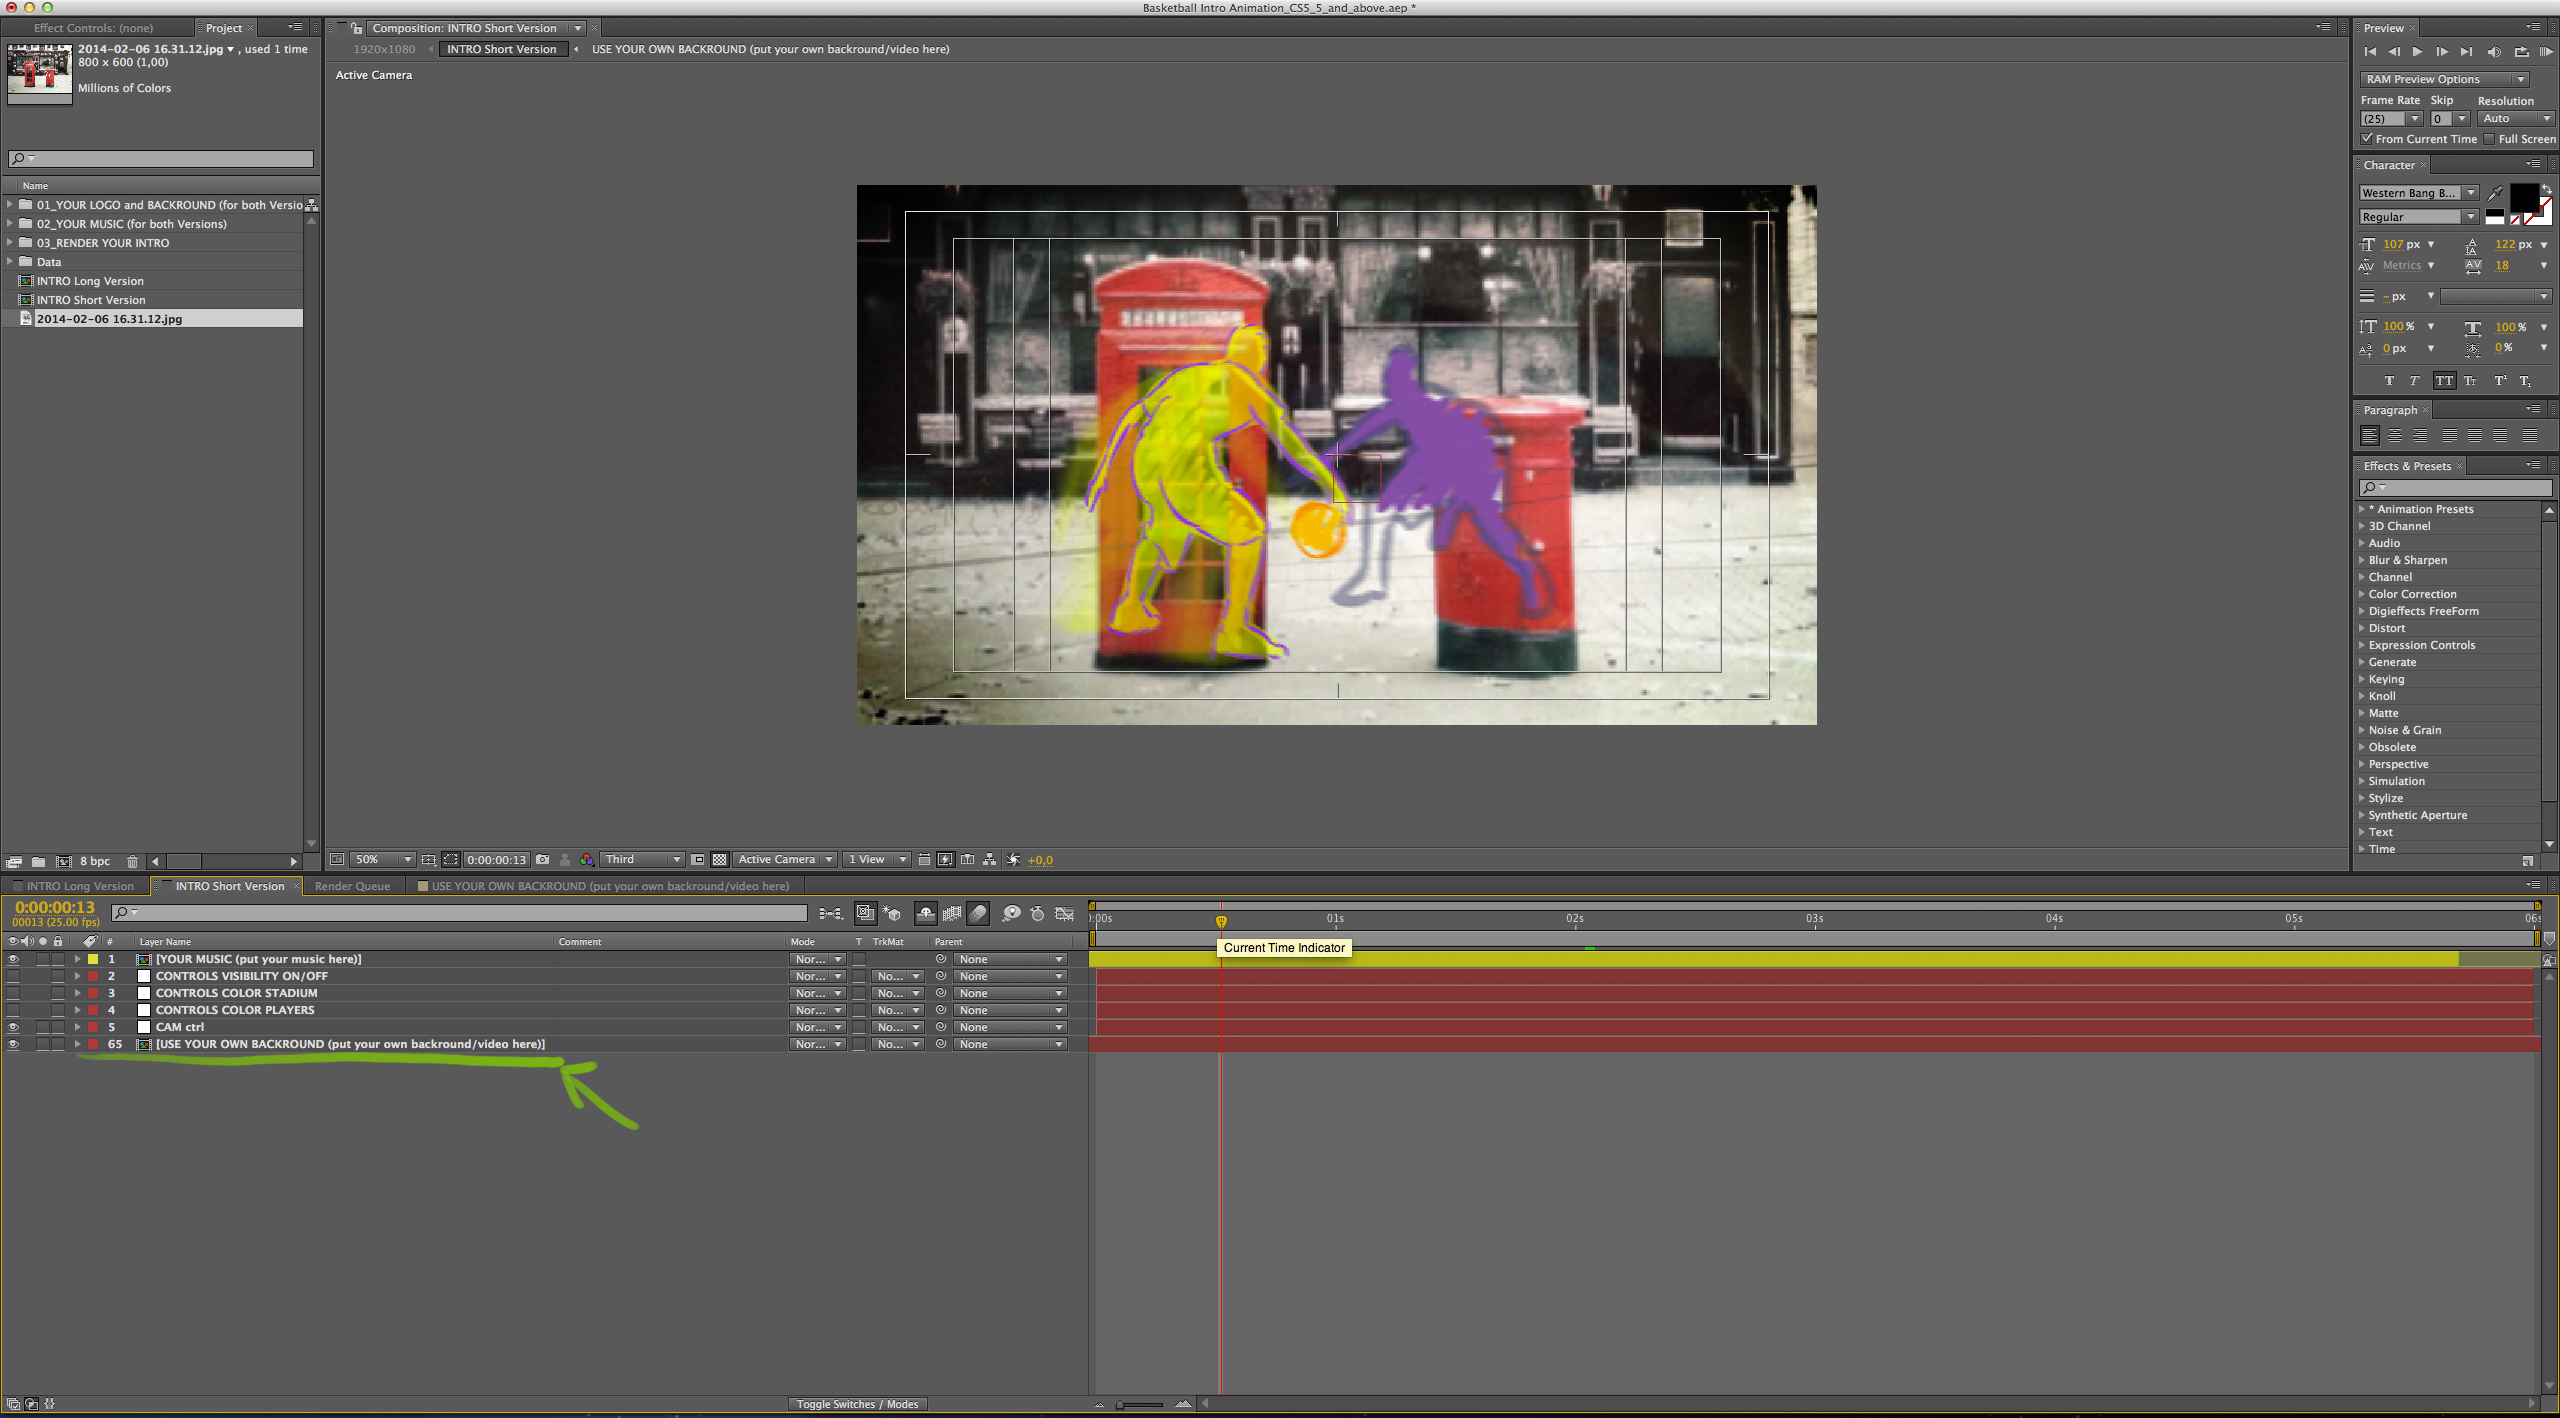Switch to INTRO Long Version timeline tab
The height and width of the screenshot is (1418, 2560).
[79, 886]
